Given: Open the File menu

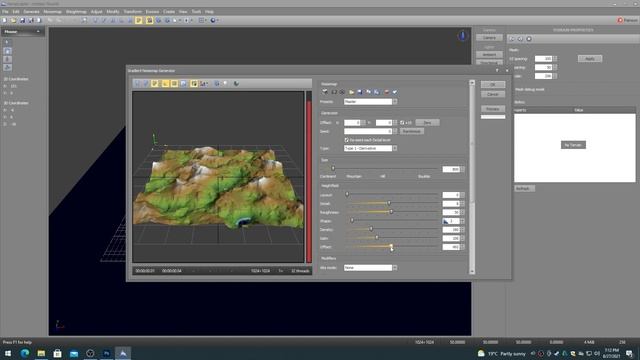Looking at the screenshot, I should [5, 12].
